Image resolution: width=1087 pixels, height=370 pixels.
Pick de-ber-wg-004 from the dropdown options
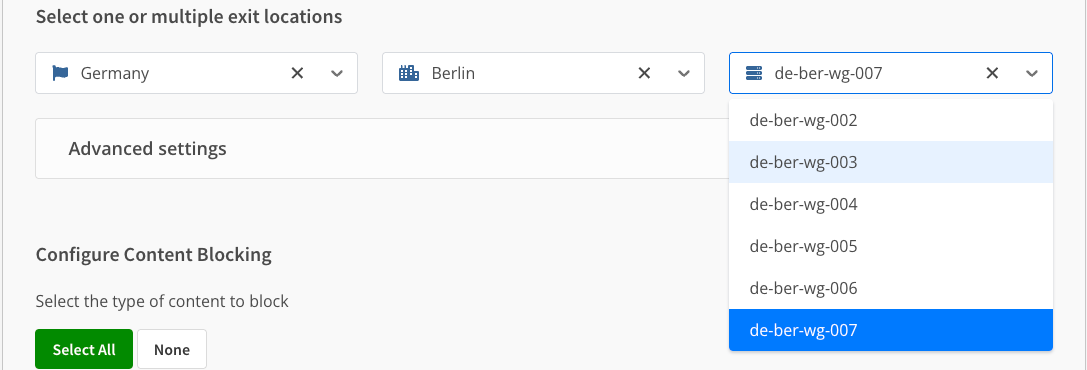click(891, 204)
